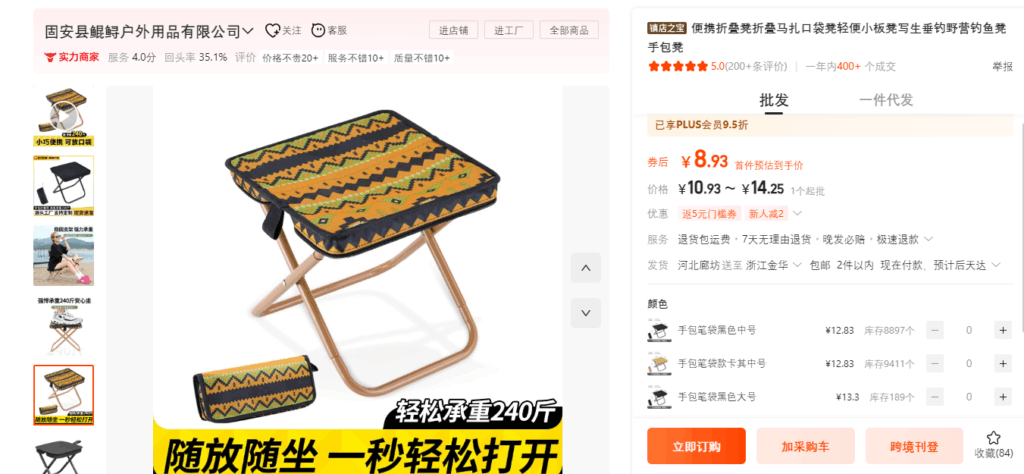Screen dimensions: 1024x474
Task: Click the 进店铺 button
Action: click(453, 30)
